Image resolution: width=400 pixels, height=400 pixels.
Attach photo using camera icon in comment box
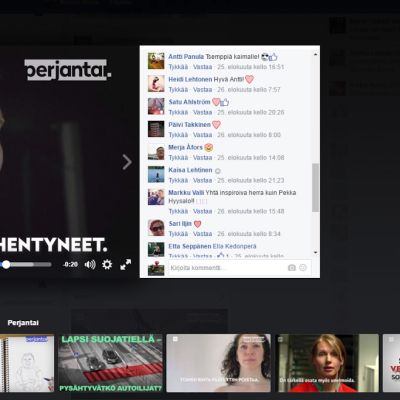tap(292, 268)
